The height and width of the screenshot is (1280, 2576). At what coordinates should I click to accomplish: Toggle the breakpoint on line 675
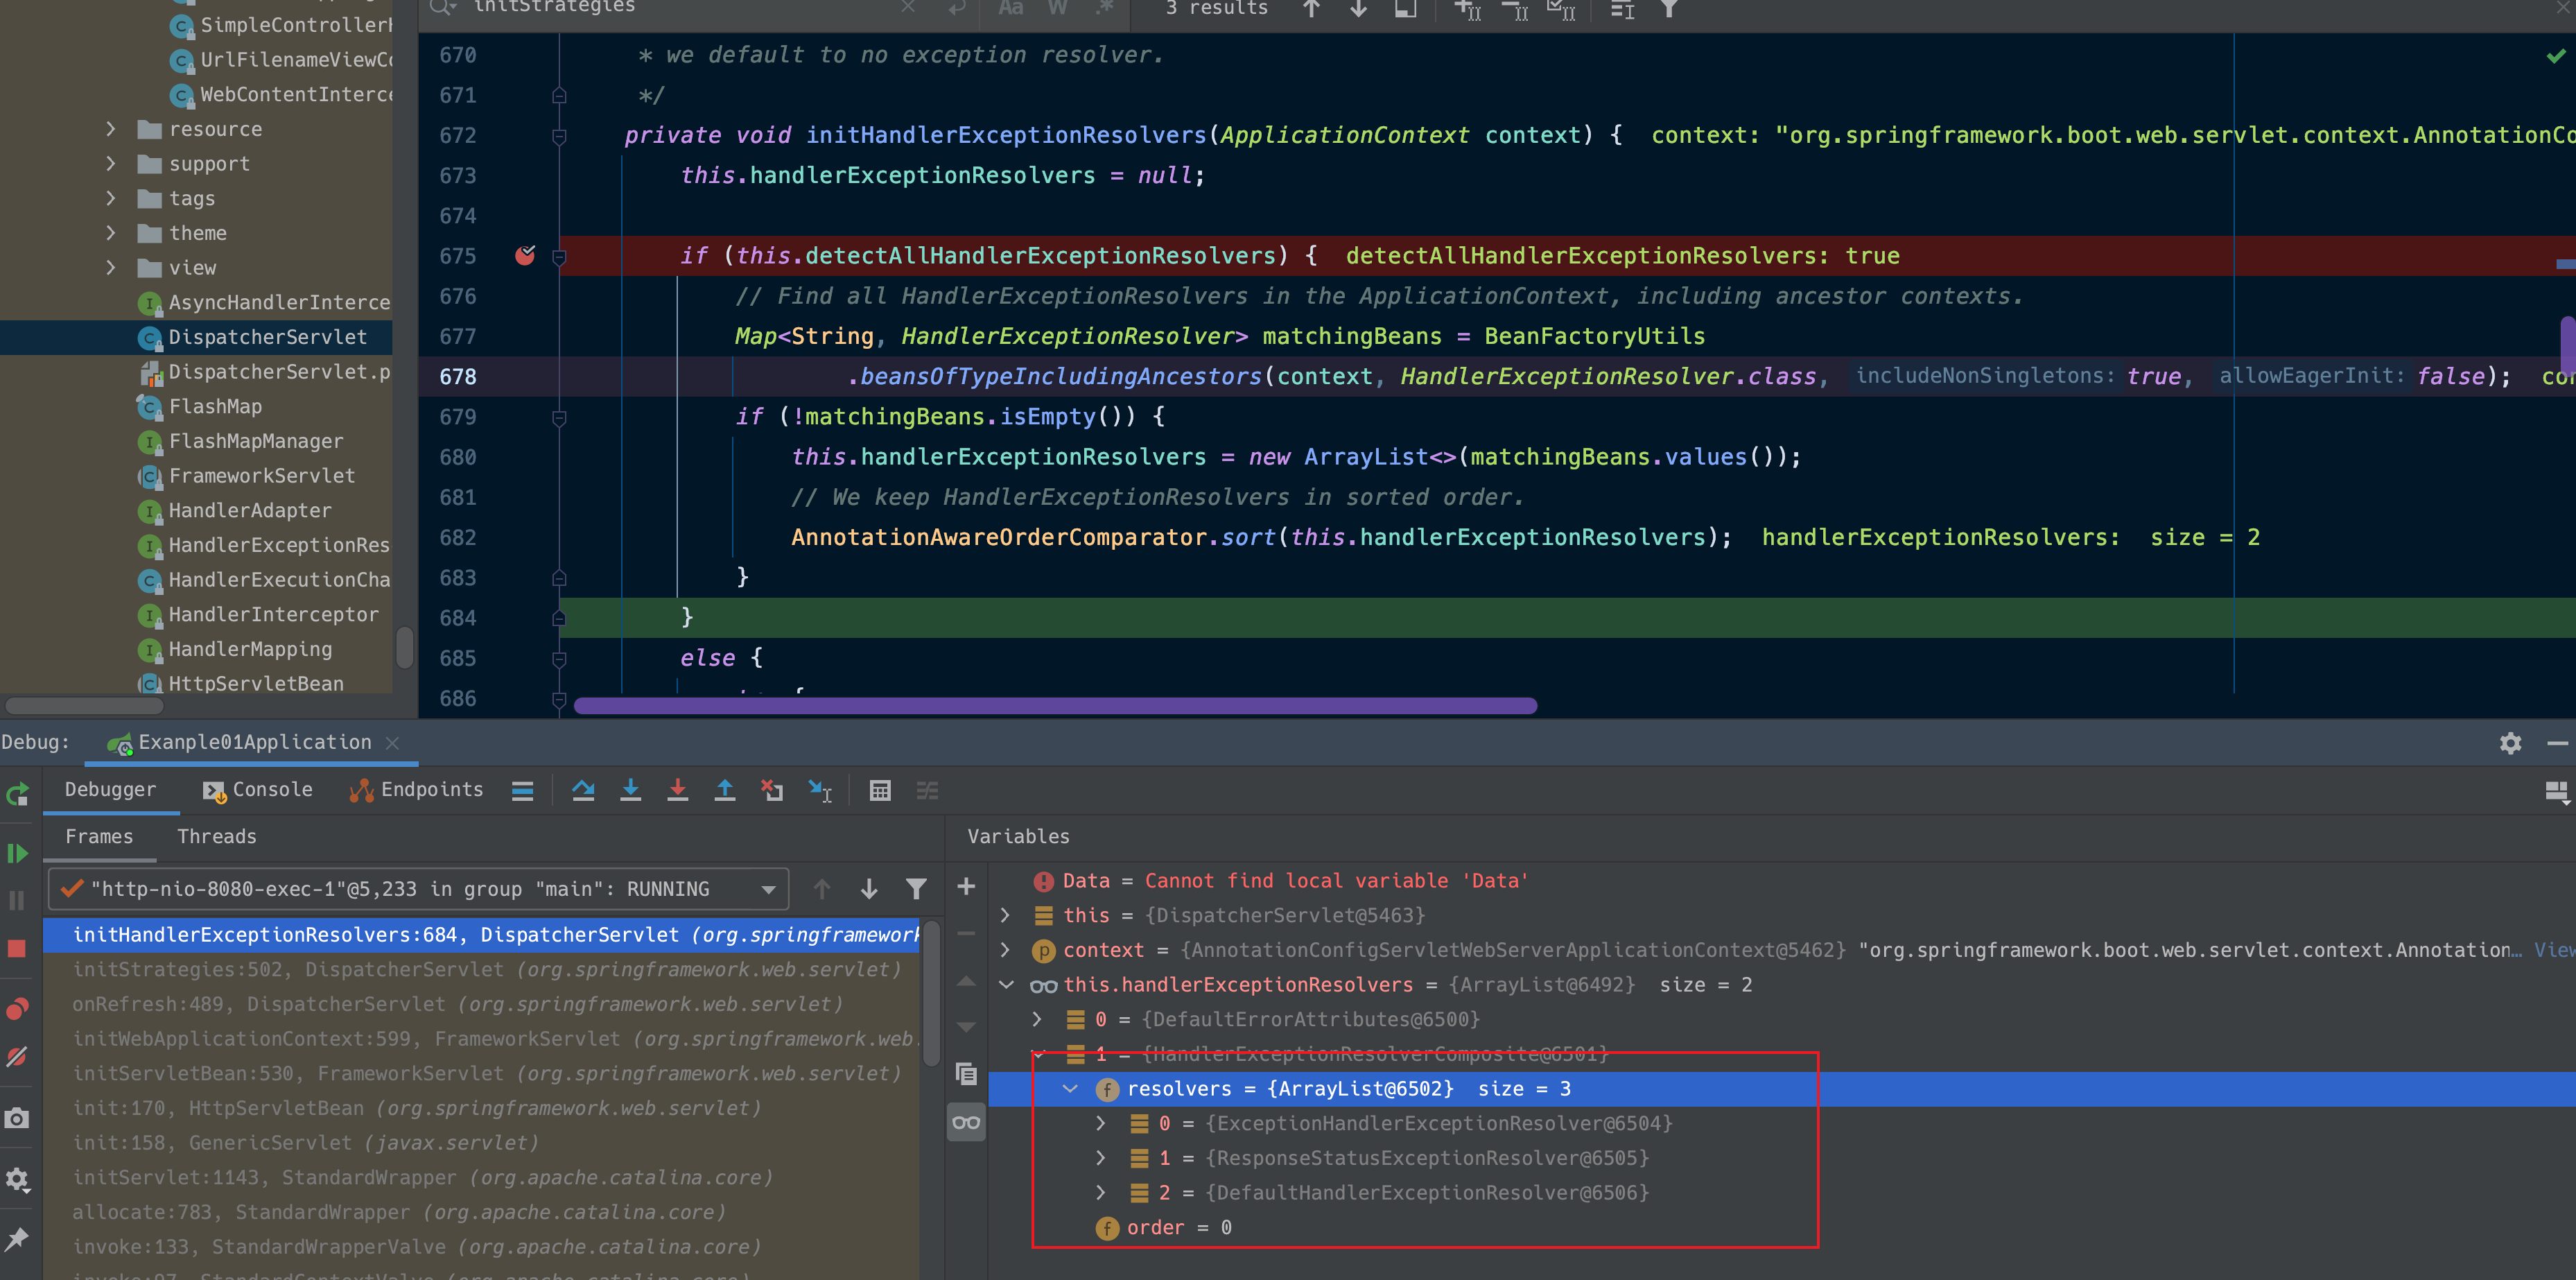click(525, 256)
